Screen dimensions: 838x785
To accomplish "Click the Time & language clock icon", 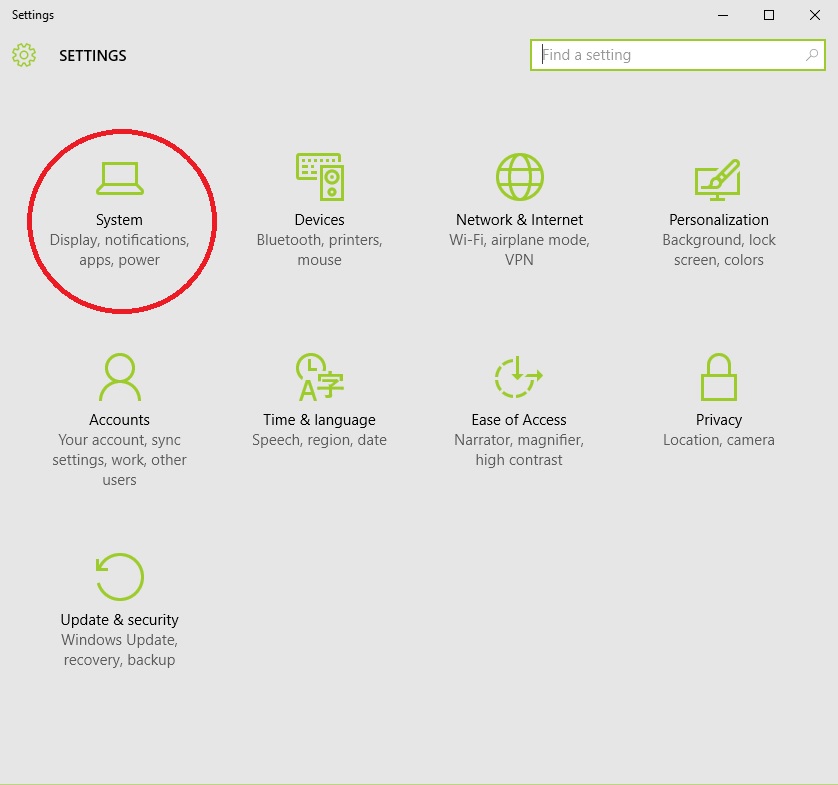I will (x=320, y=377).
